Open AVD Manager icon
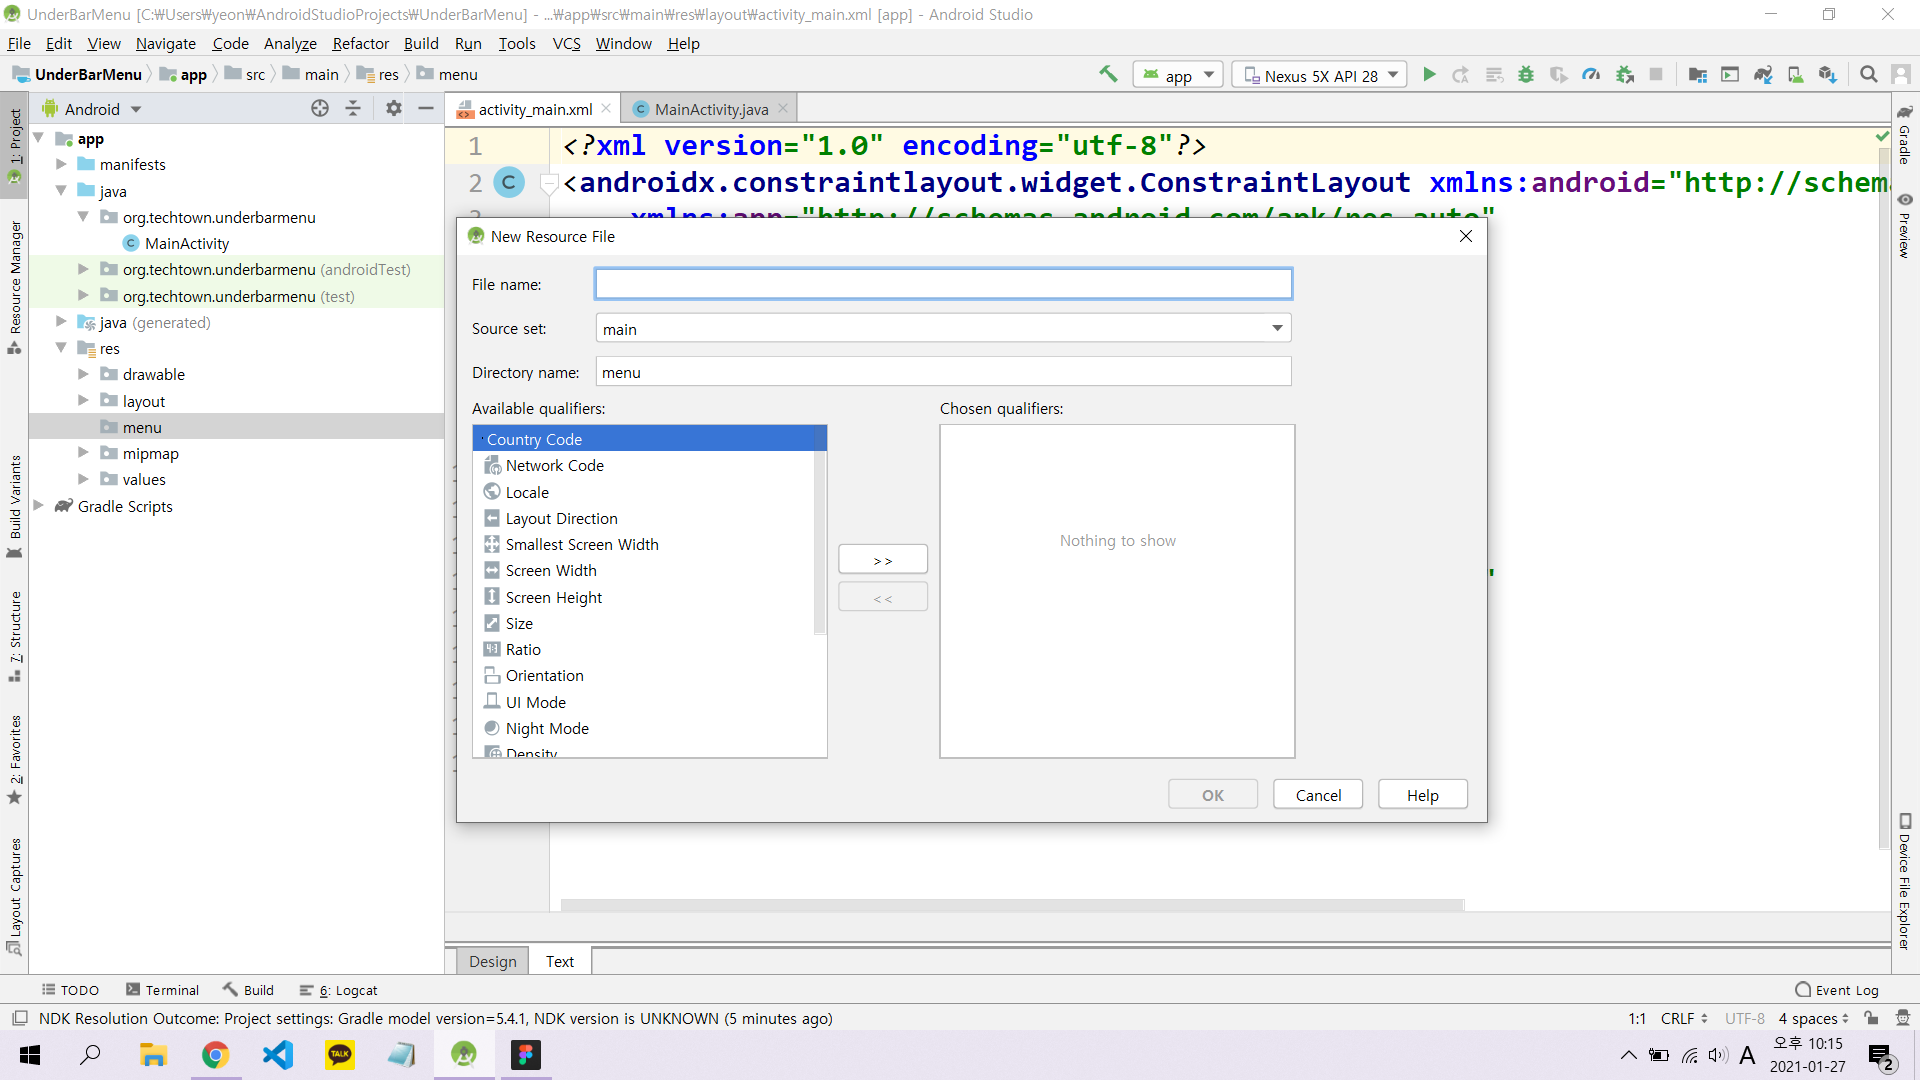This screenshot has height=1080, width=1920. [1796, 75]
